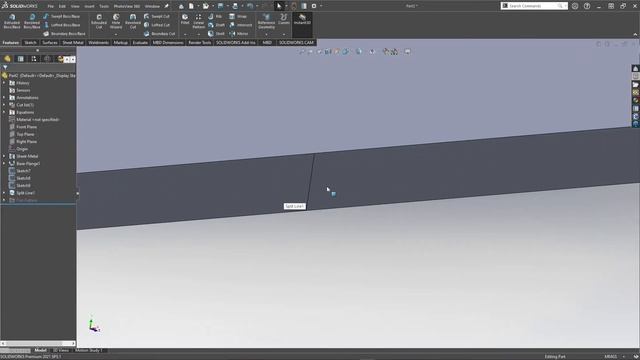Toggle the menu bar pin

pyautogui.click(x=167, y=6)
